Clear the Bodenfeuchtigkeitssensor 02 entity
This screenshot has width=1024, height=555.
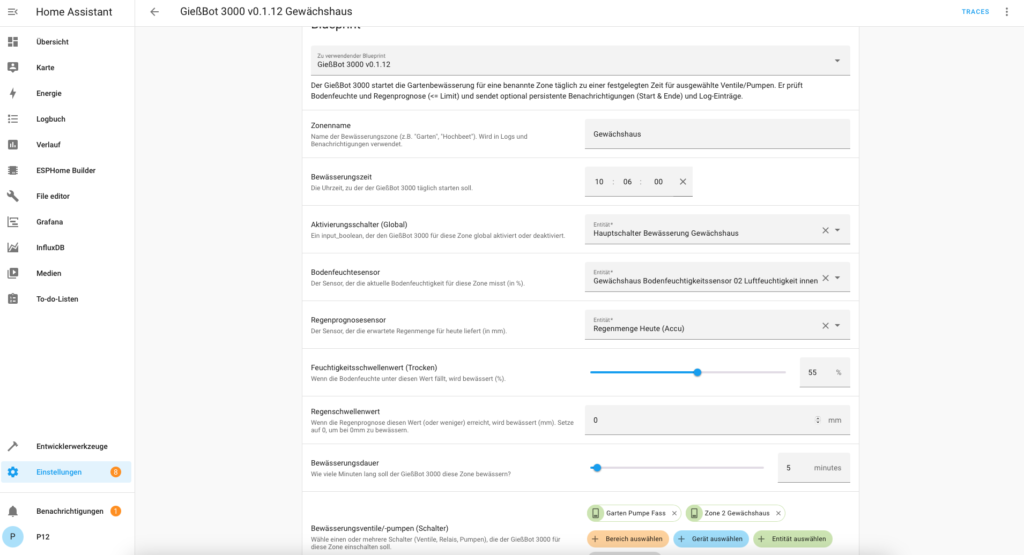pyautogui.click(x=825, y=278)
